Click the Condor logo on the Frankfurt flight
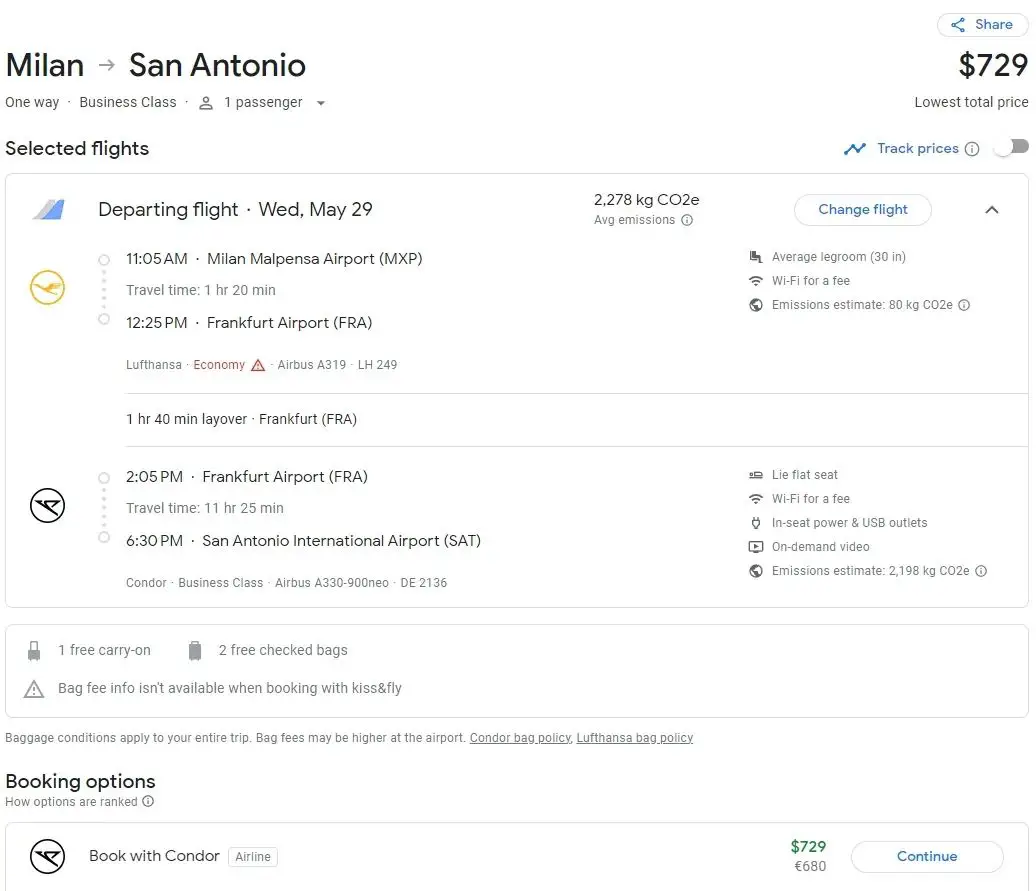The height and width of the screenshot is (891, 1036). pyautogui.click(x=47, y=508)
